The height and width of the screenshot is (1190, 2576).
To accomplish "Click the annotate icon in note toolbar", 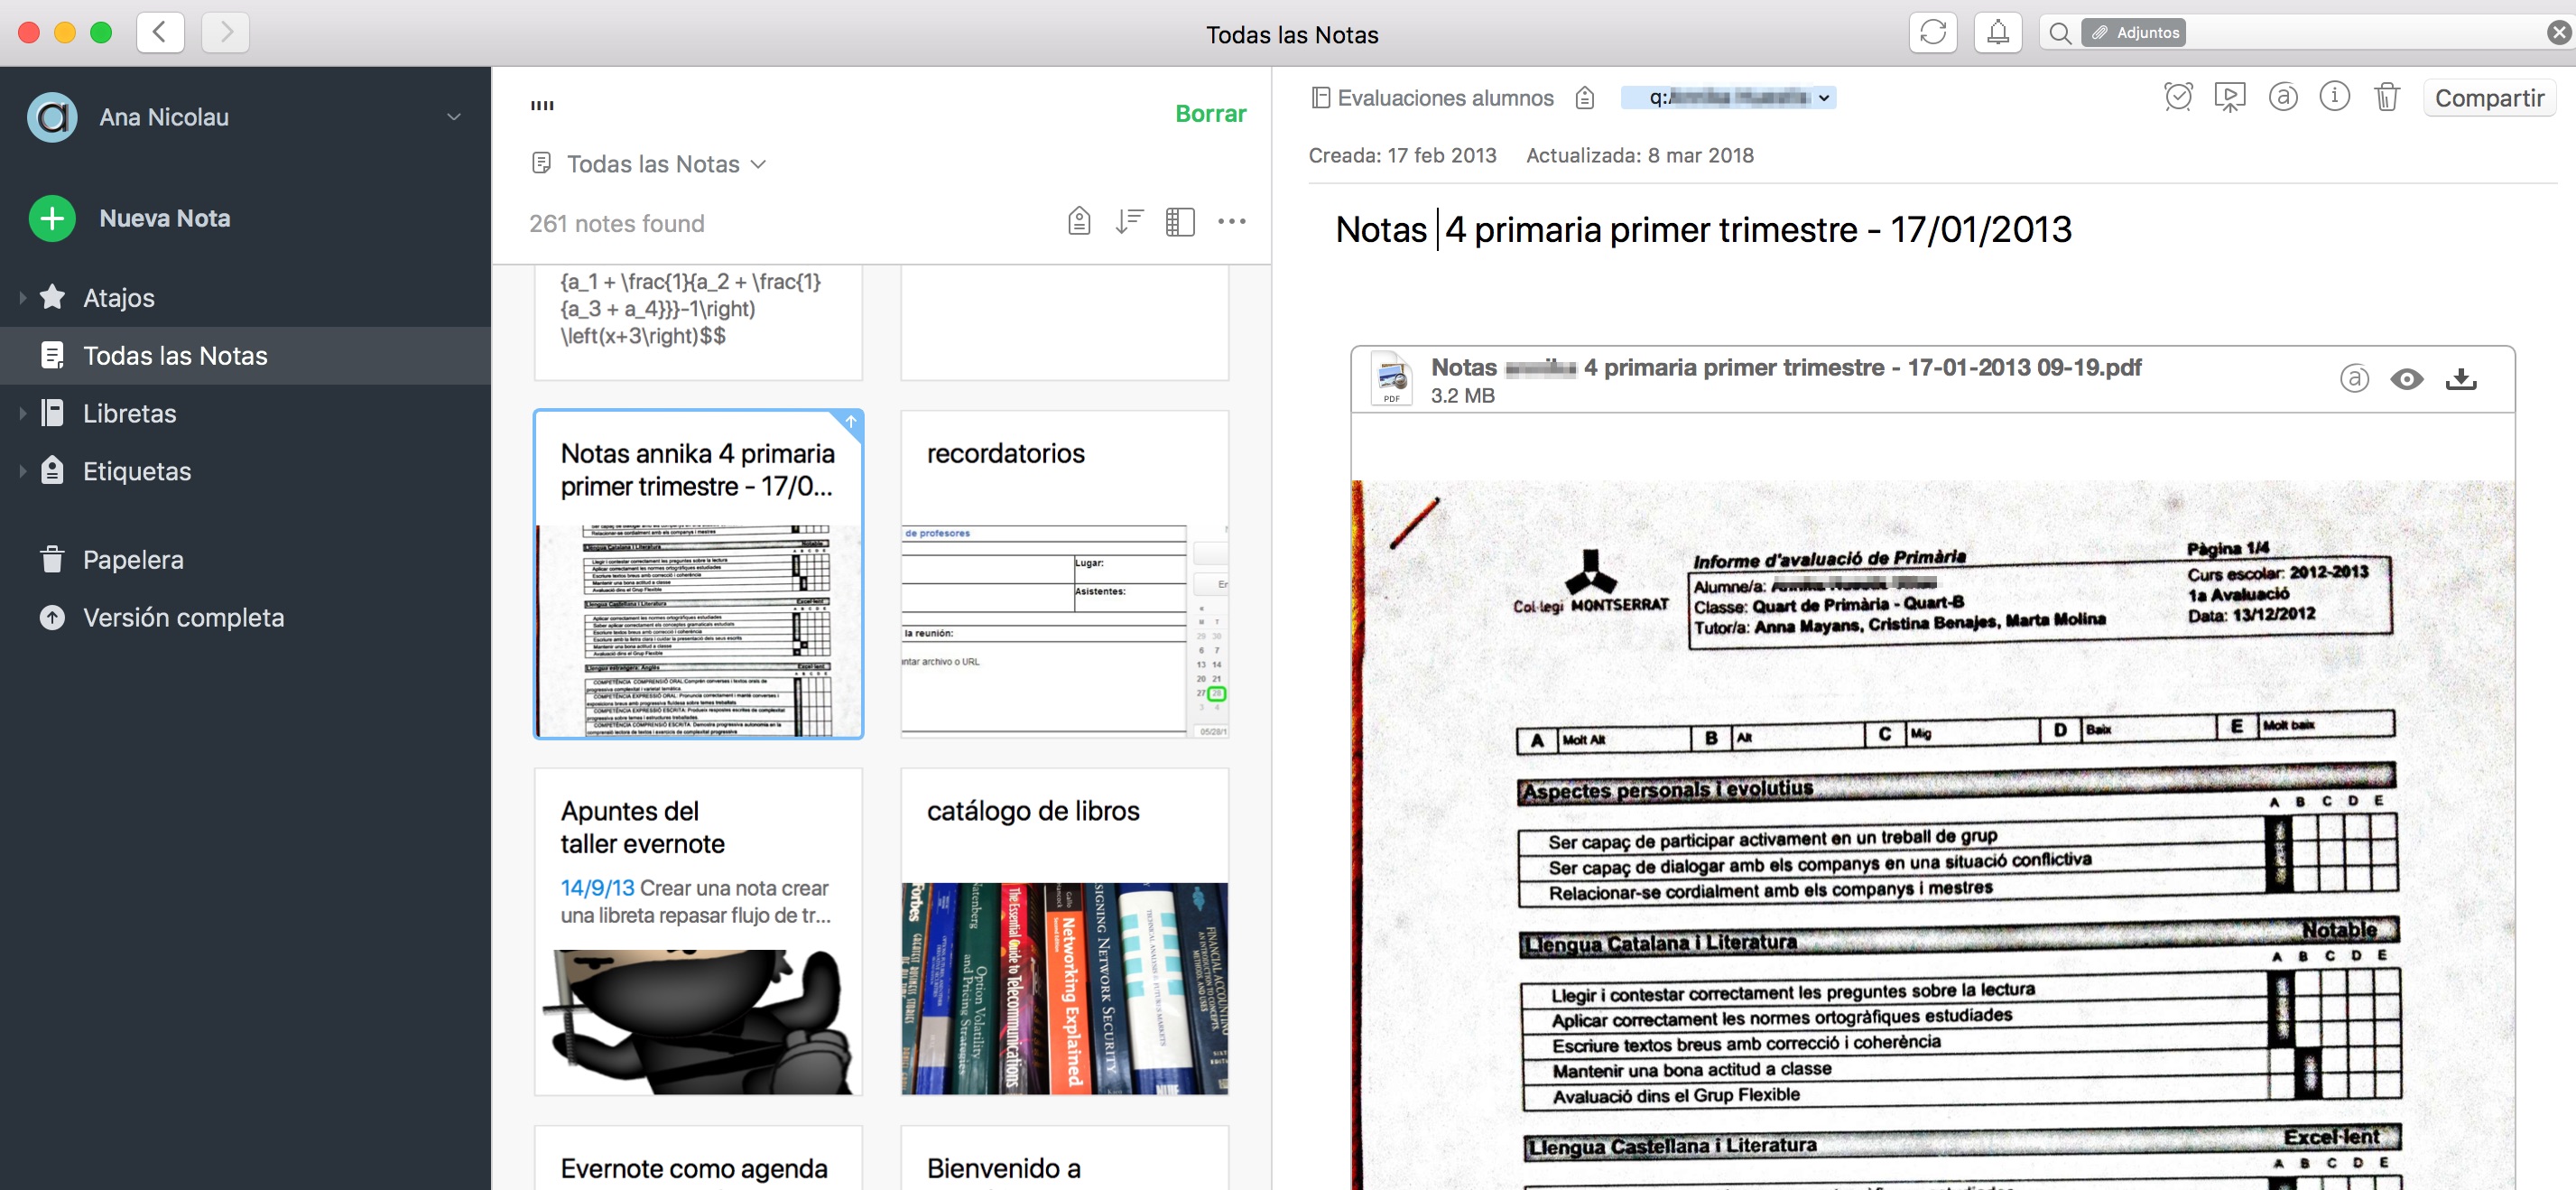I will pyautogui.click(x=2282, y=97).
